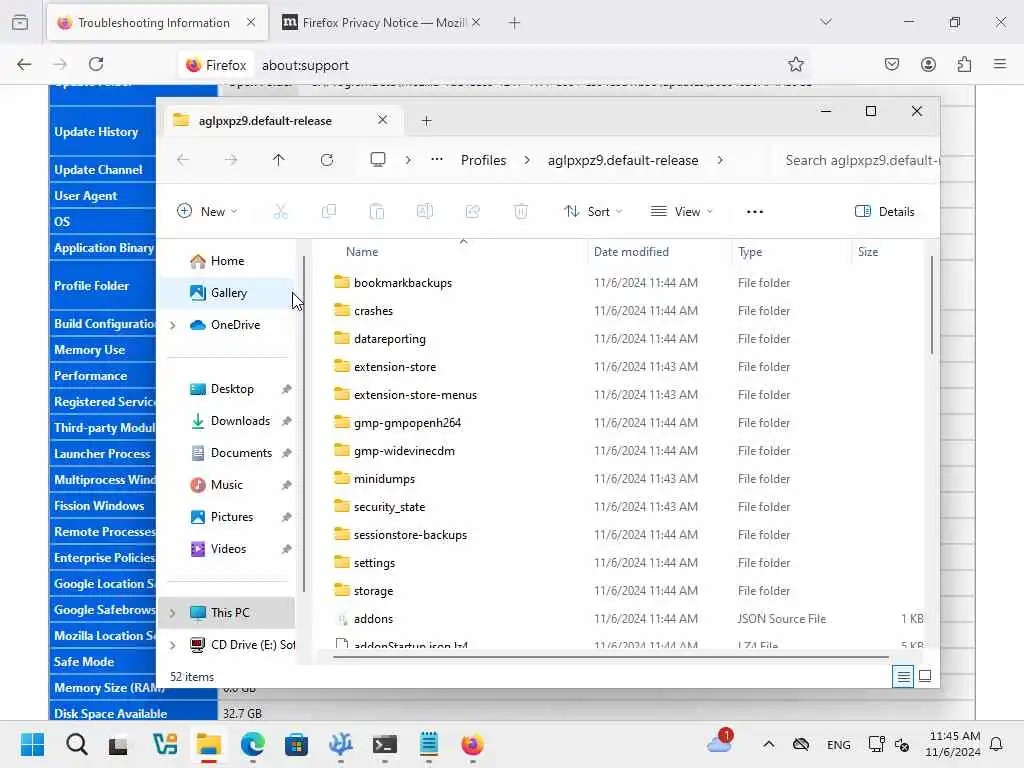Expand chevron after aglpxpz9.default-release breadcrumb
This screenshot has height=768, width=1024.
point(720,160)
